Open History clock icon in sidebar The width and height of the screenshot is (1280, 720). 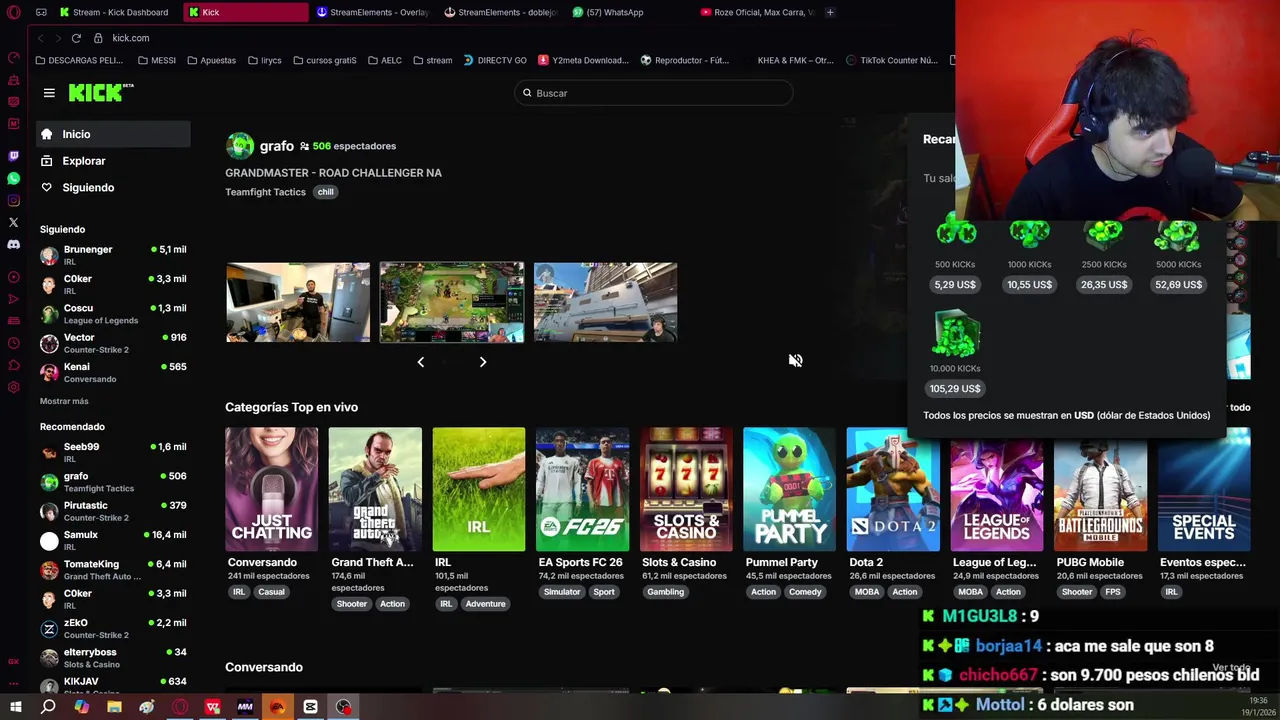pos(13,343)
